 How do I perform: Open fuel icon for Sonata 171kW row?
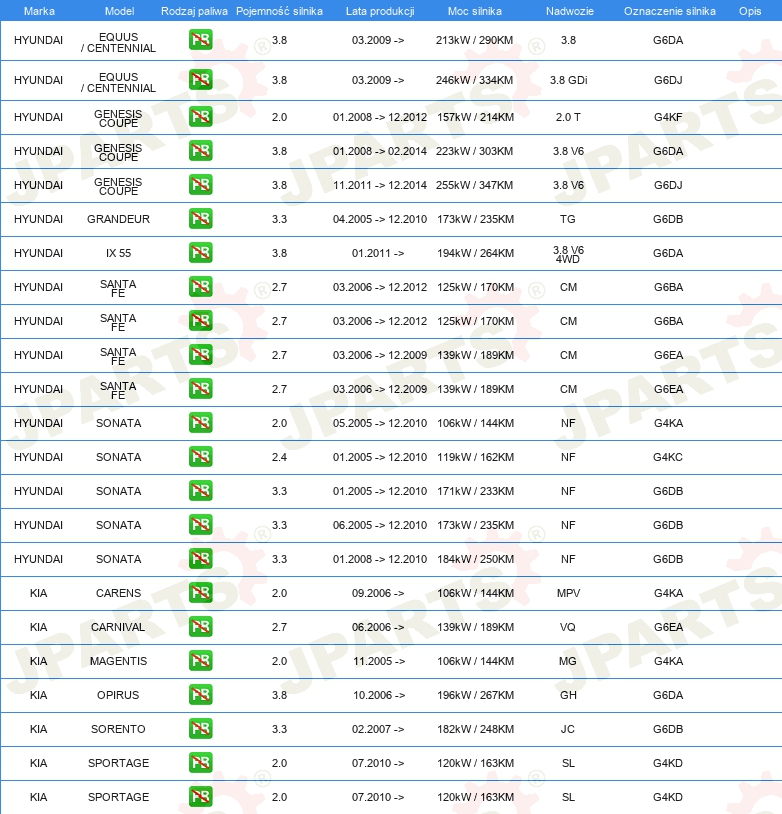(x=200, y=491)
